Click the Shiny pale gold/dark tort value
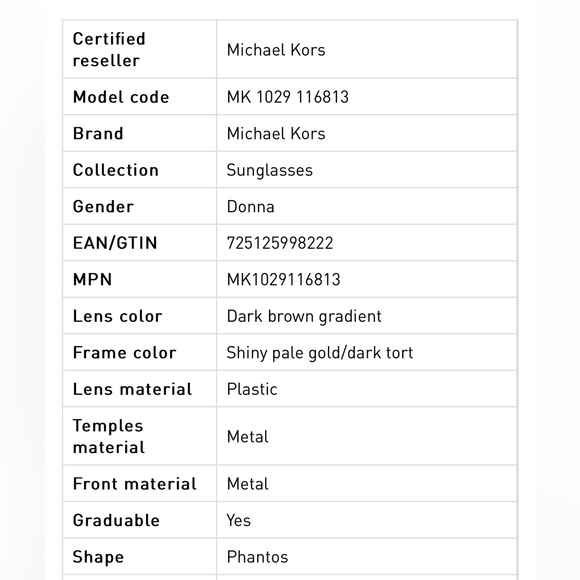Image resolution: width=580 pixels, height=580 pixels. (x=320, y=353)
